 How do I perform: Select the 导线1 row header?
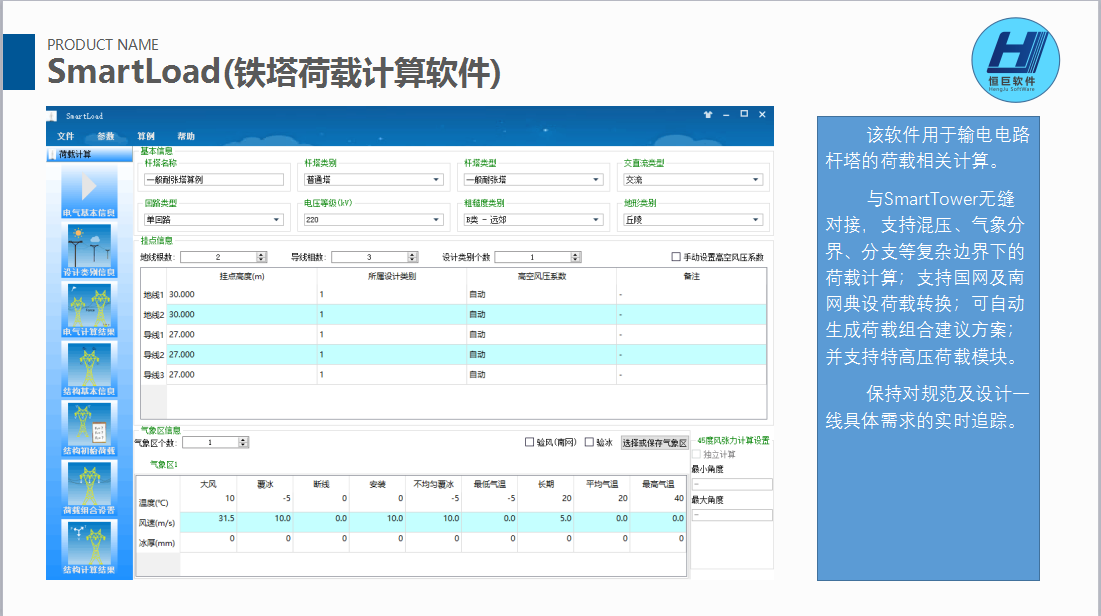(x=154, y=335)
